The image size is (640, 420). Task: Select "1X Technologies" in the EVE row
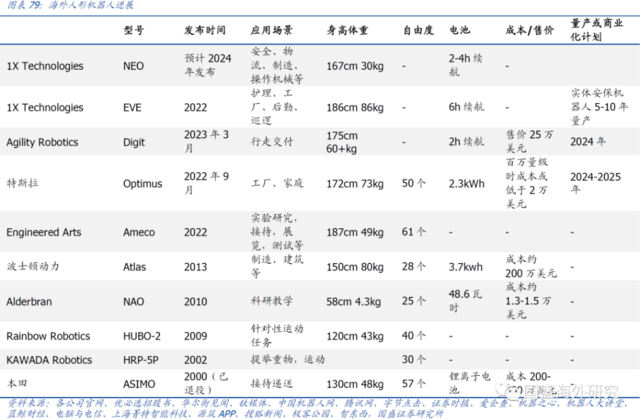pyautogui.click(x=45, y=108)
